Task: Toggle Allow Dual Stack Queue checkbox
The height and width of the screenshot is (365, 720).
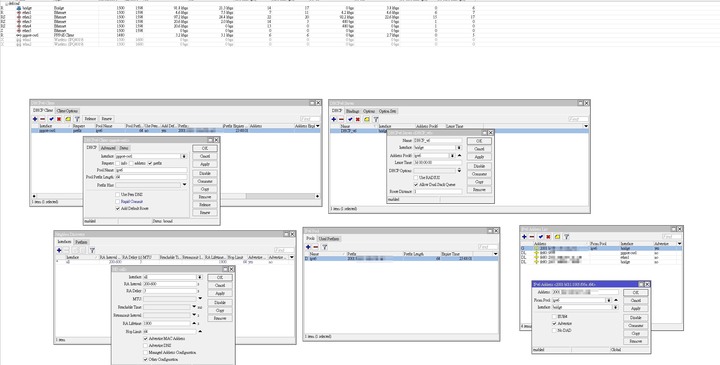Action: [416, 185]
